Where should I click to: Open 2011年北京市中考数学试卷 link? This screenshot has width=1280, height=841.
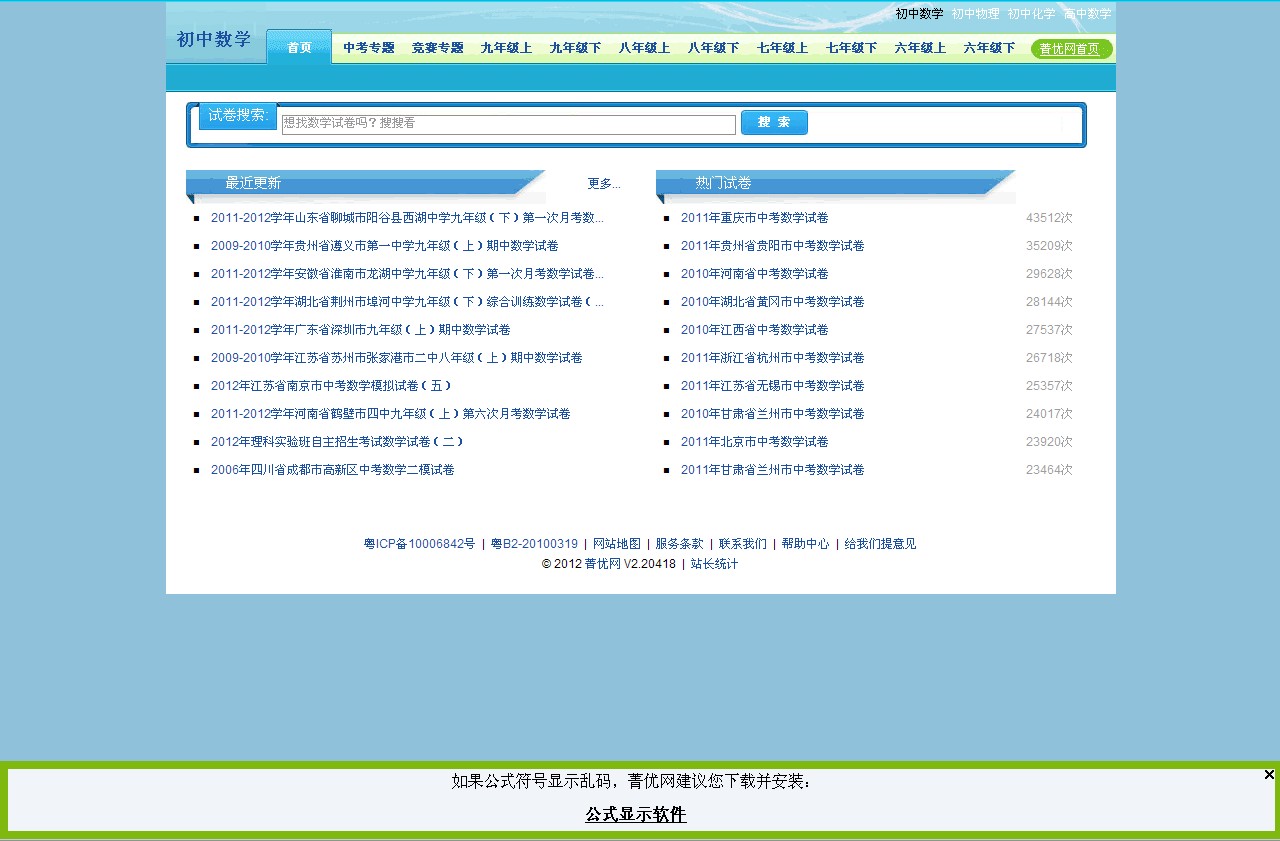tap(754, 442)
